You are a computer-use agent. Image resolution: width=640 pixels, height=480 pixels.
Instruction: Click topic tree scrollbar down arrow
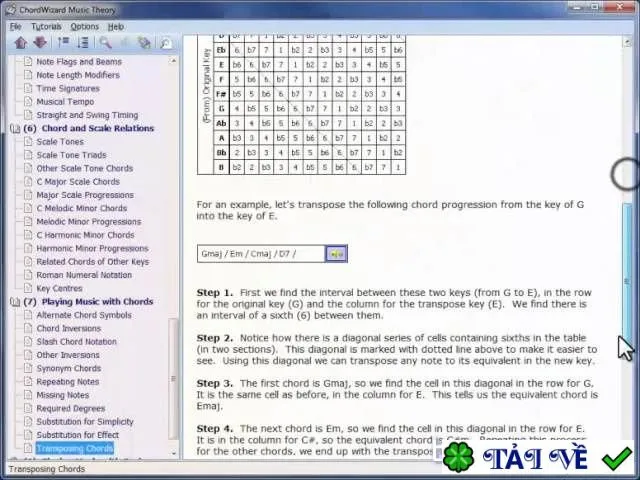173,452
